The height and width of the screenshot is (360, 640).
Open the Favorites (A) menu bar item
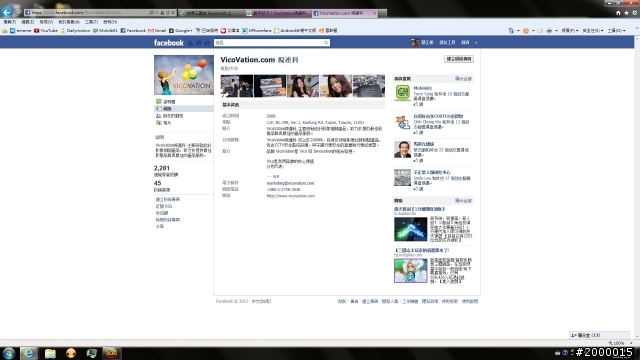point(69,22)
